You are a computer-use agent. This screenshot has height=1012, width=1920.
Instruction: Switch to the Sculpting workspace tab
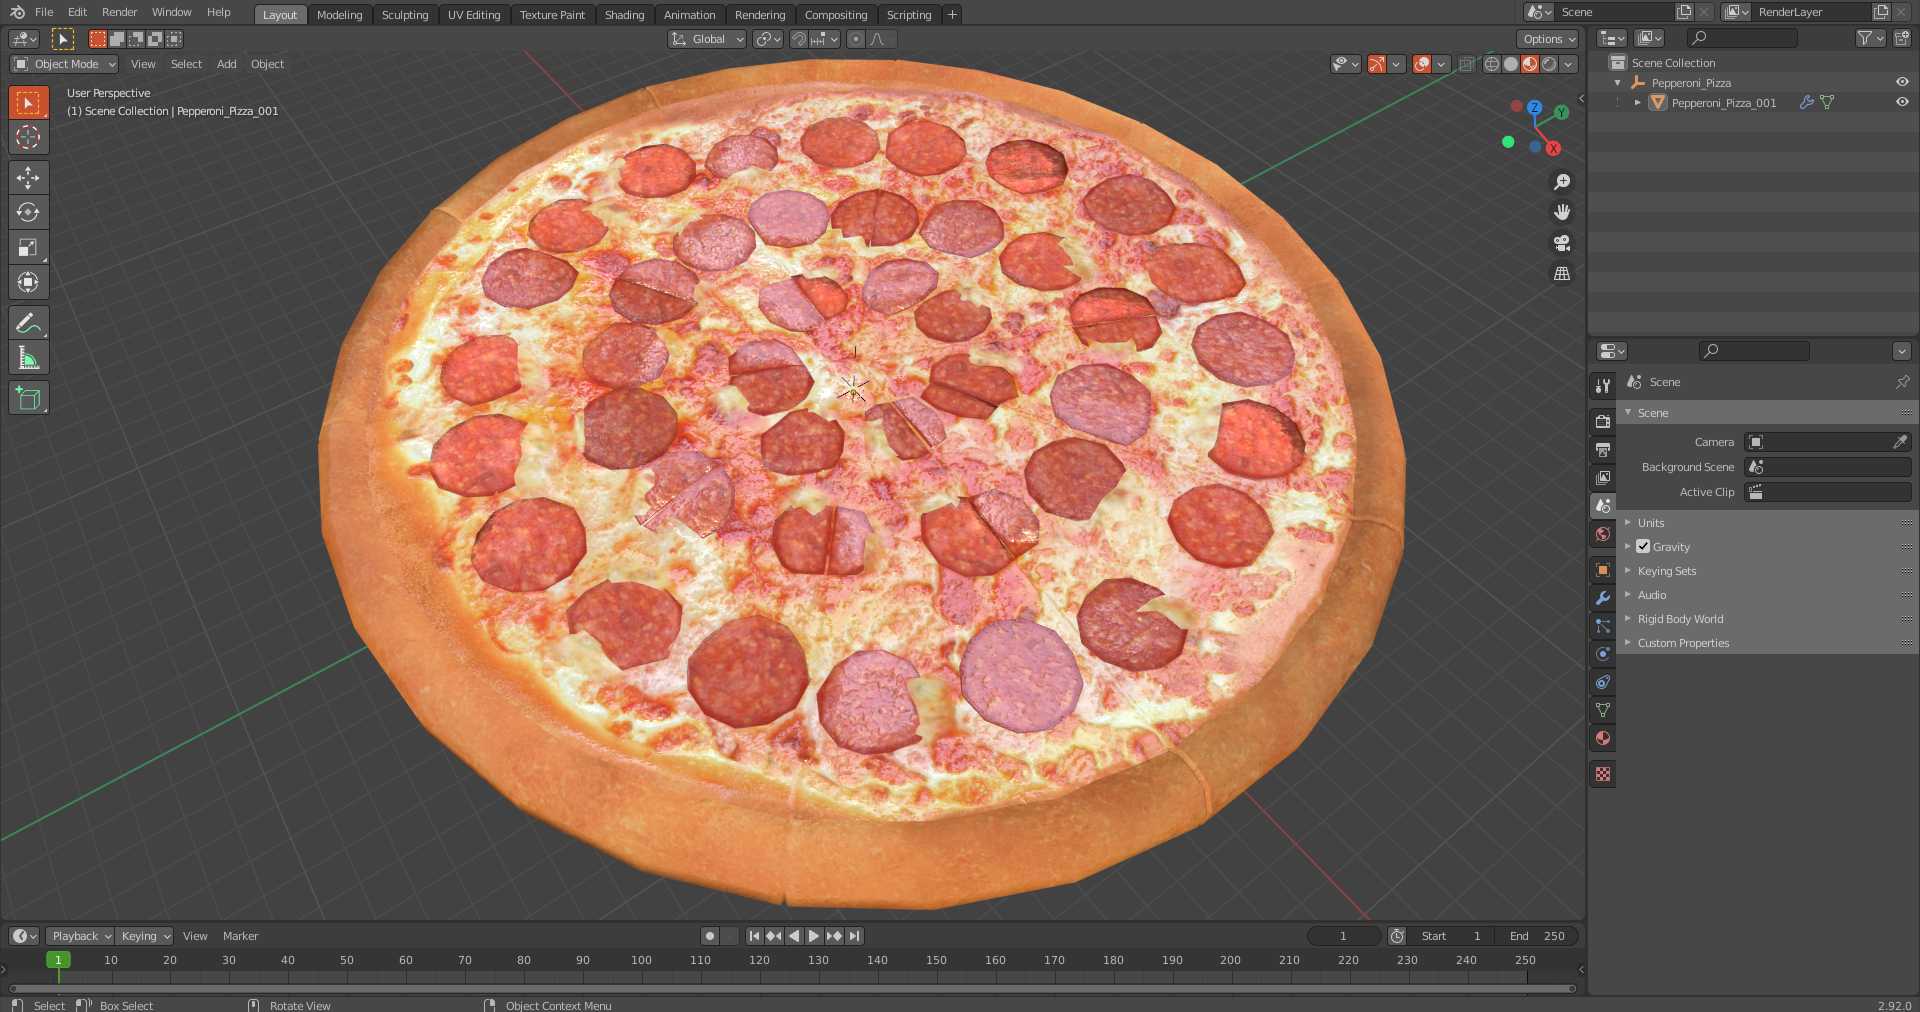pyautogui.click(x=405, y=15)
